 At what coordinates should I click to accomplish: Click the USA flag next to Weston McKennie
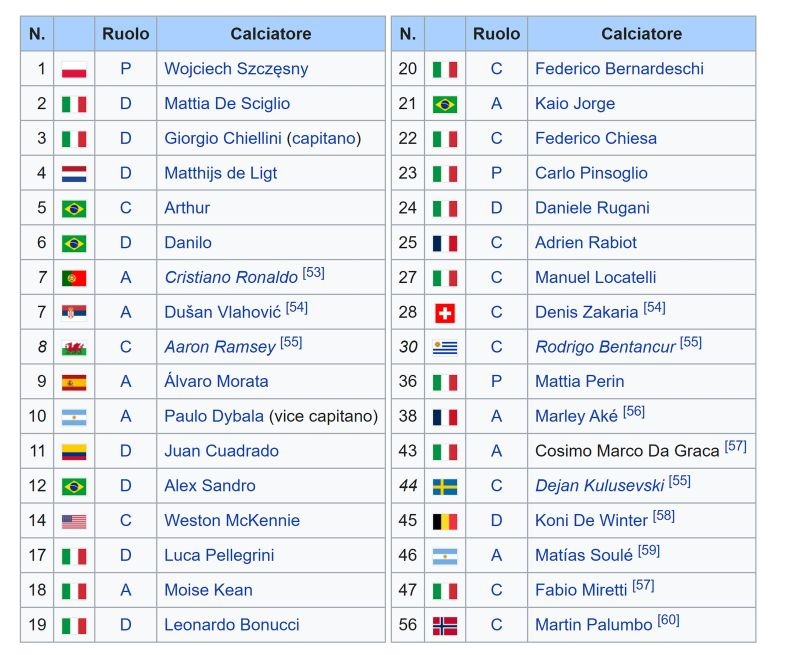click(74, 521)
